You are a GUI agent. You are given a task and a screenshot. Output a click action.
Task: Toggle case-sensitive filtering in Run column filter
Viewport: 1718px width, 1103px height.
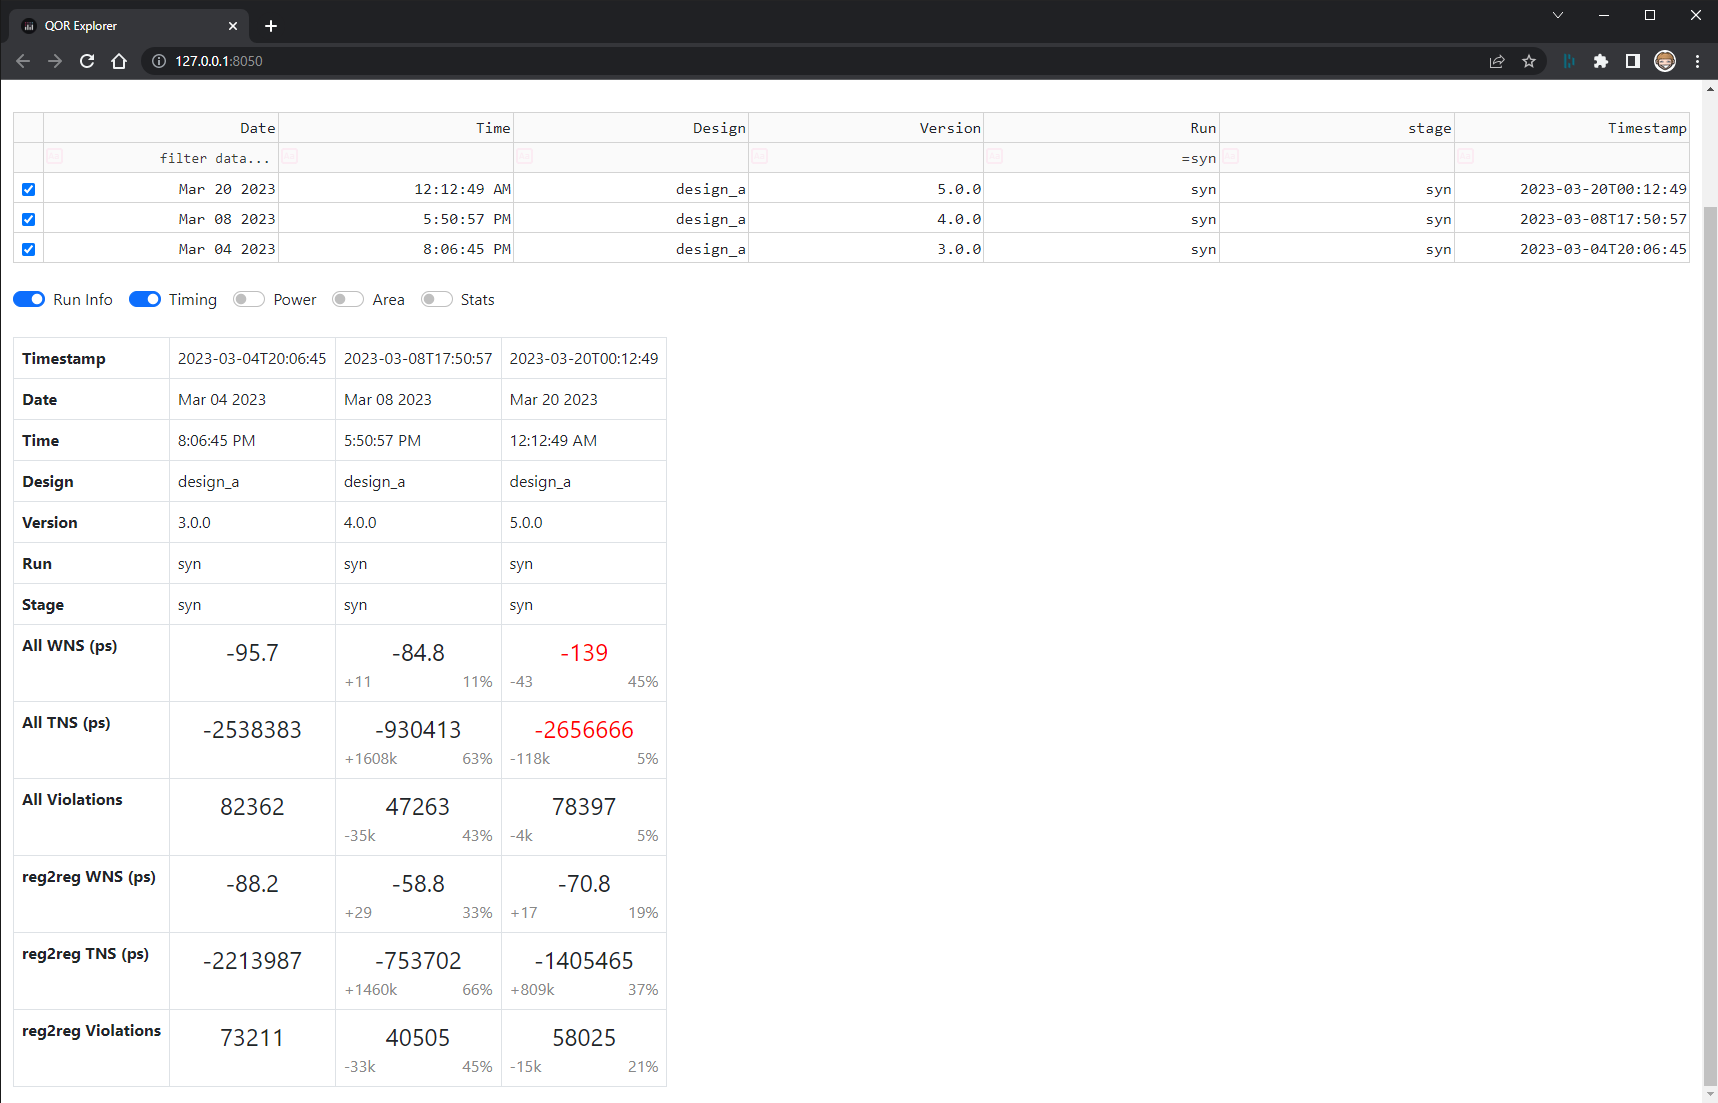(x=995, y=157)
